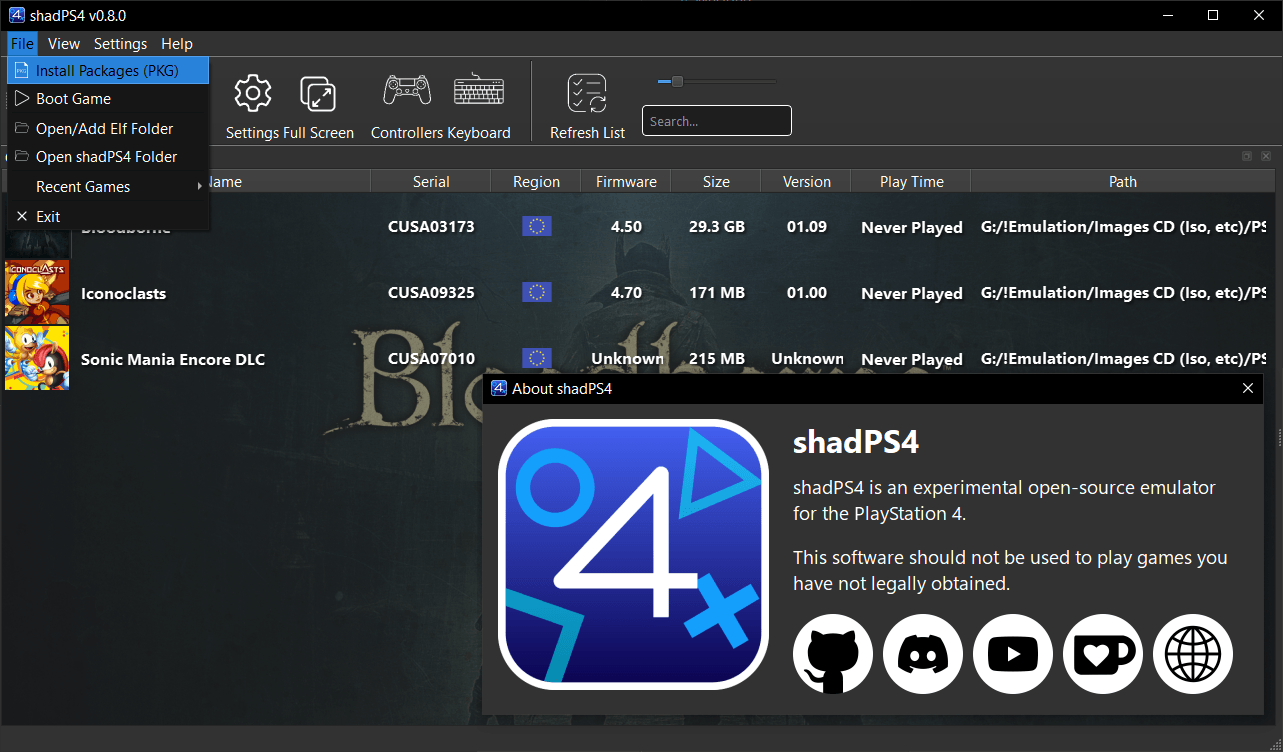Select the Iconoclasts game name
This screenshot has height=752, width=1283.
click(x=123, y=293)
